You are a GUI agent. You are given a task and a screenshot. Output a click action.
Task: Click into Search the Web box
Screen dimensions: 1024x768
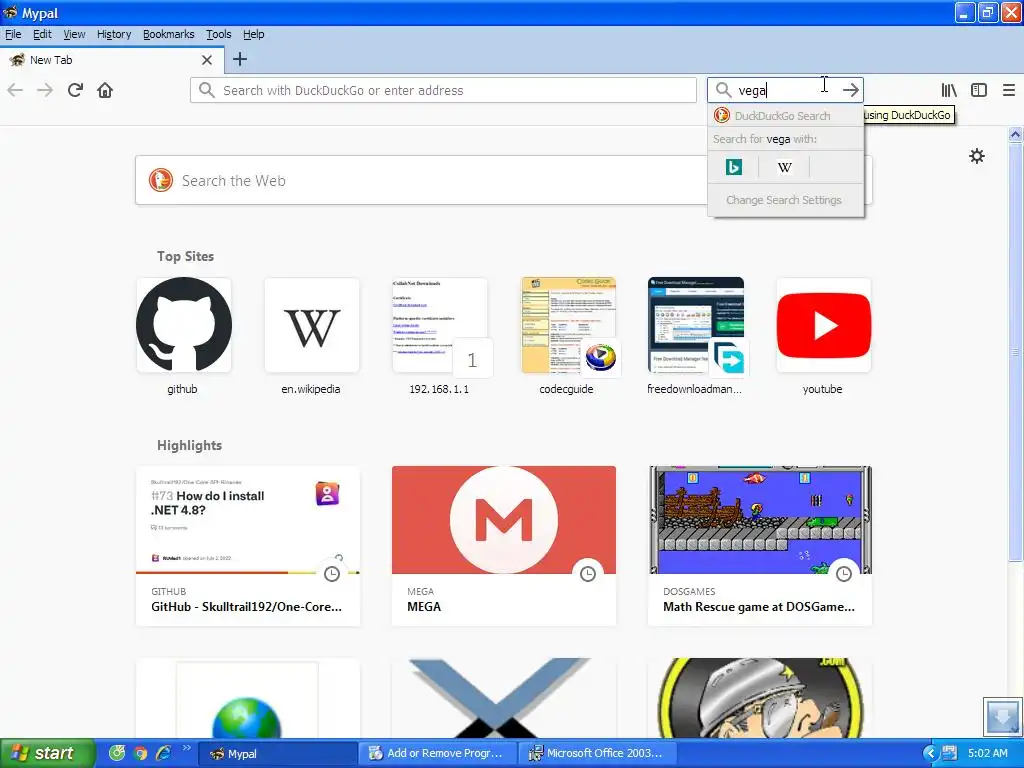coord(421,180)
